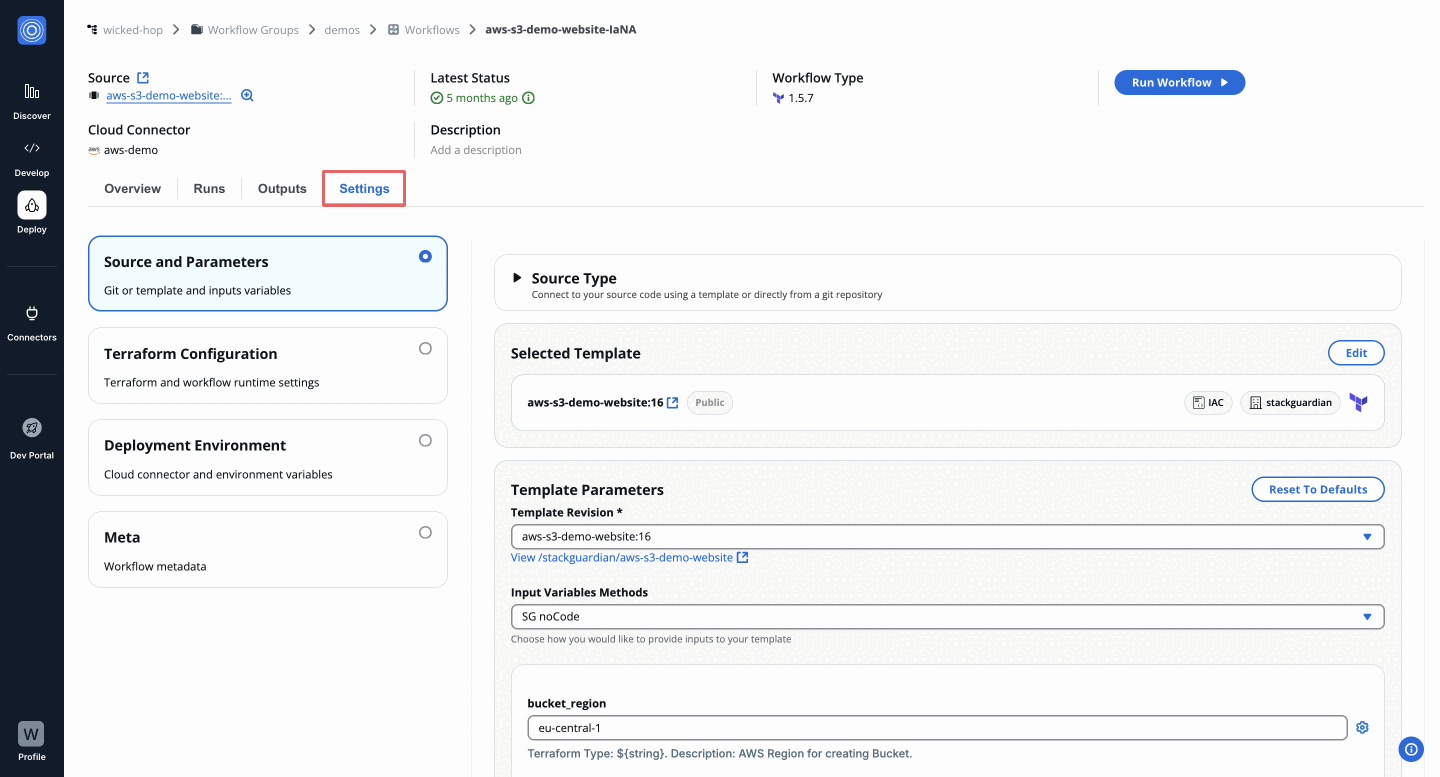Switch to the Overview tab
Image resolution: width=1440 pixels, height=777 pixels.
click(133, 189)
